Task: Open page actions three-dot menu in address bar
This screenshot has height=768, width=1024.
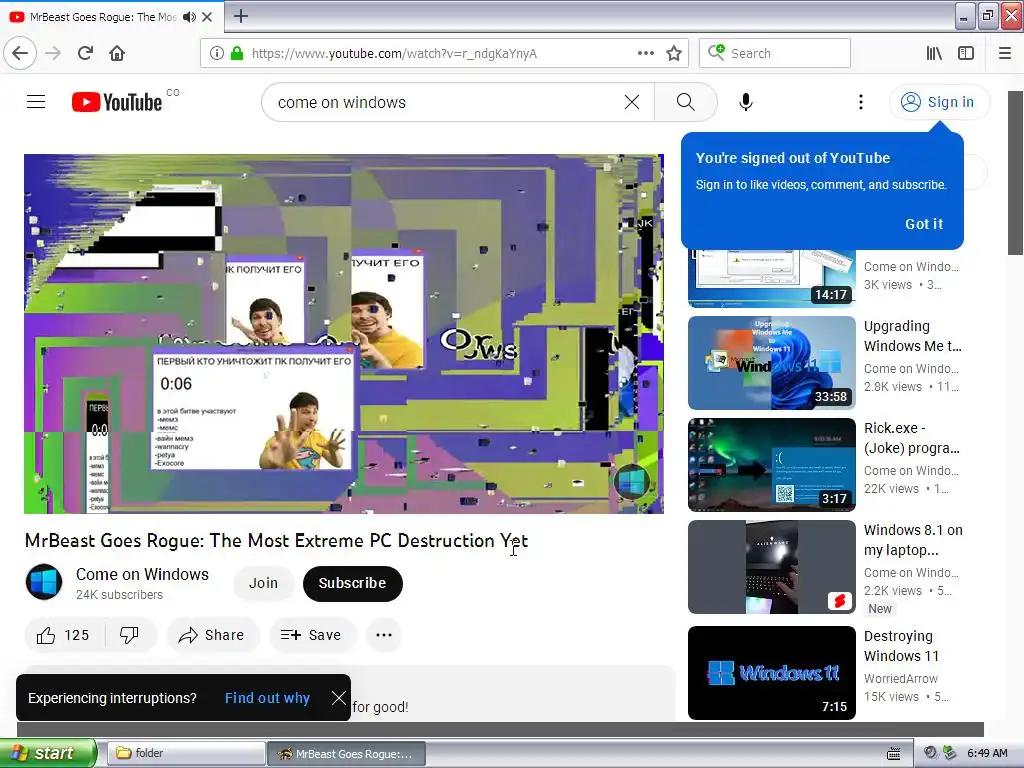Action: (646, 53)
